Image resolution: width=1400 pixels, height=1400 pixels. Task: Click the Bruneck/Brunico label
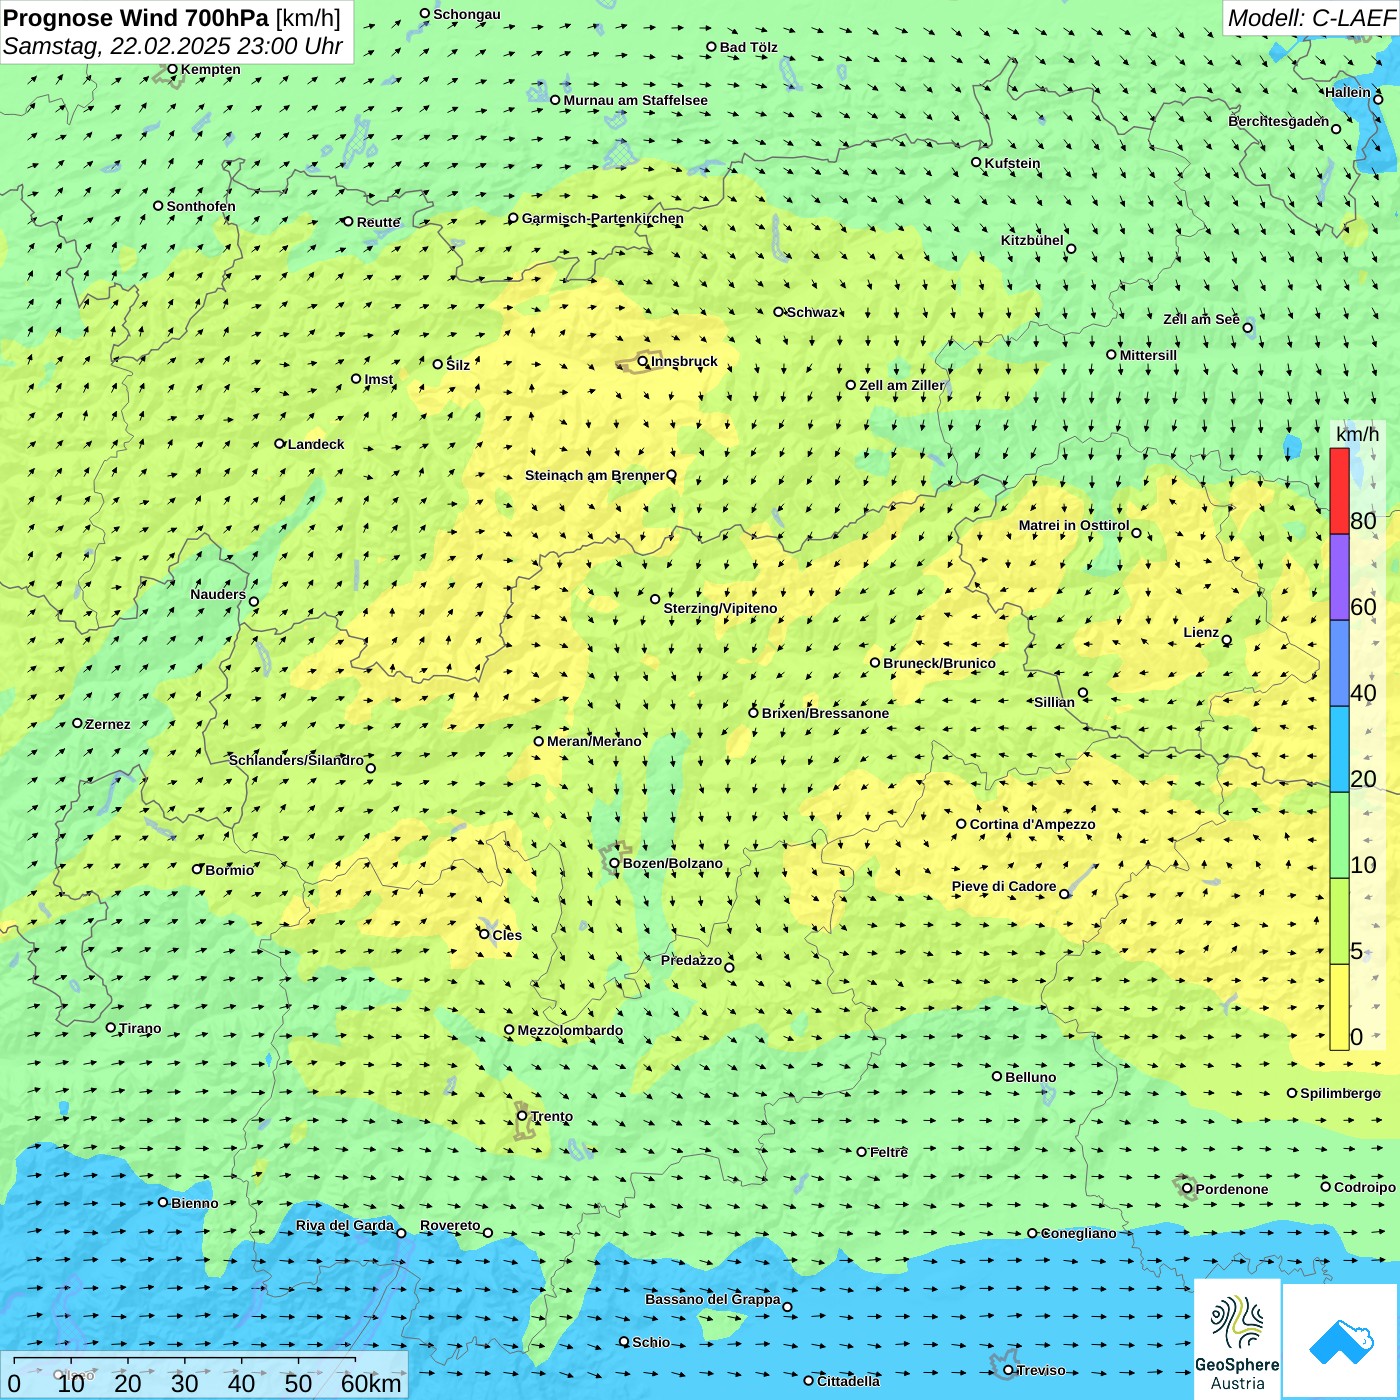click(x=939, y=663)
